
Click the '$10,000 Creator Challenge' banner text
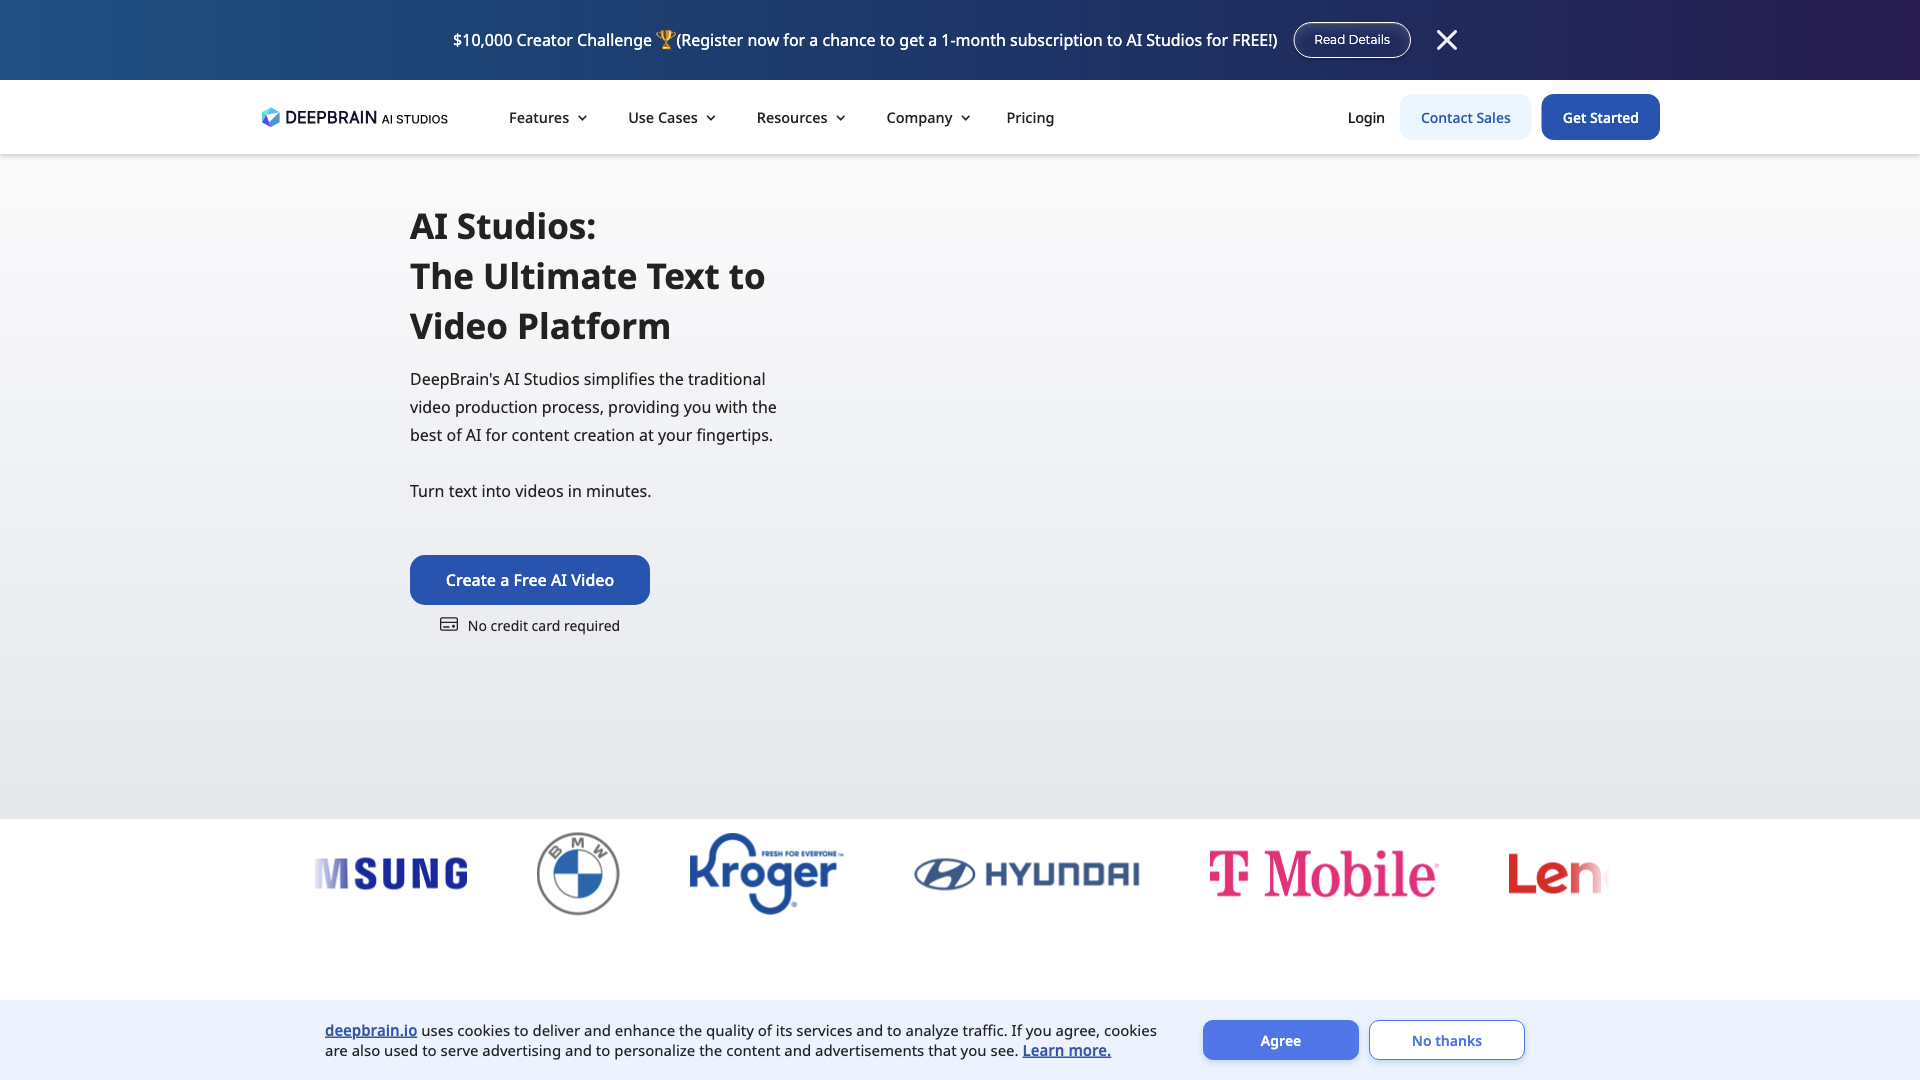(x=552, y=40)
